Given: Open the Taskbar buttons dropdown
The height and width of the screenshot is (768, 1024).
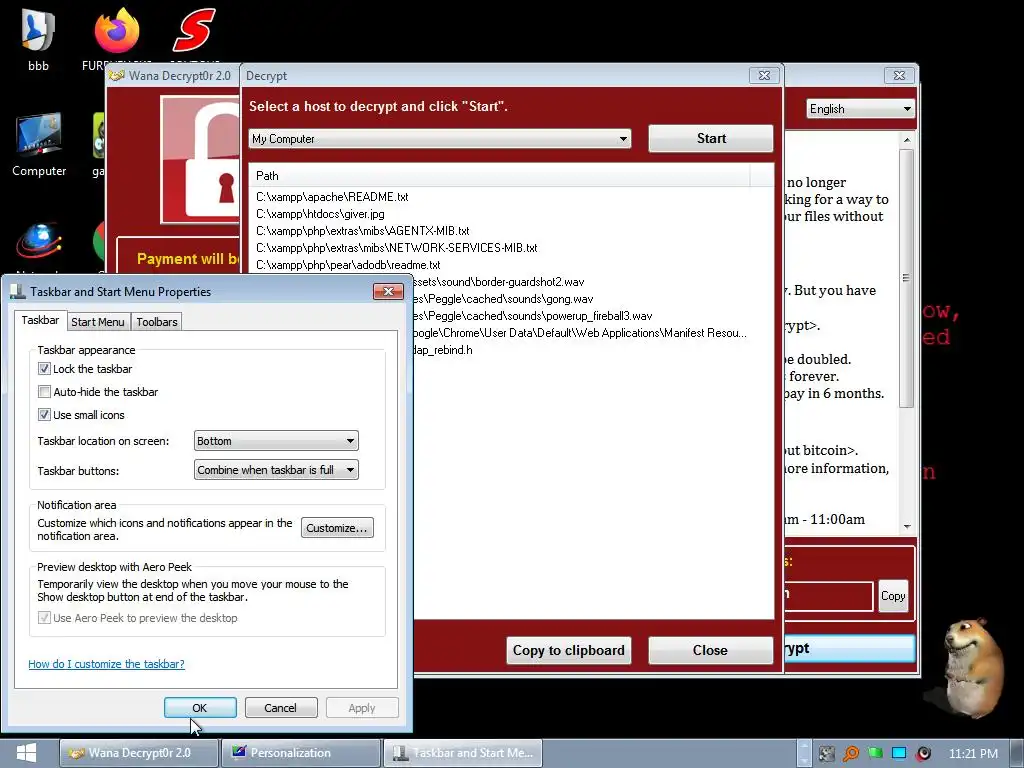Looking at the screenshot, I should pos(276,470).
